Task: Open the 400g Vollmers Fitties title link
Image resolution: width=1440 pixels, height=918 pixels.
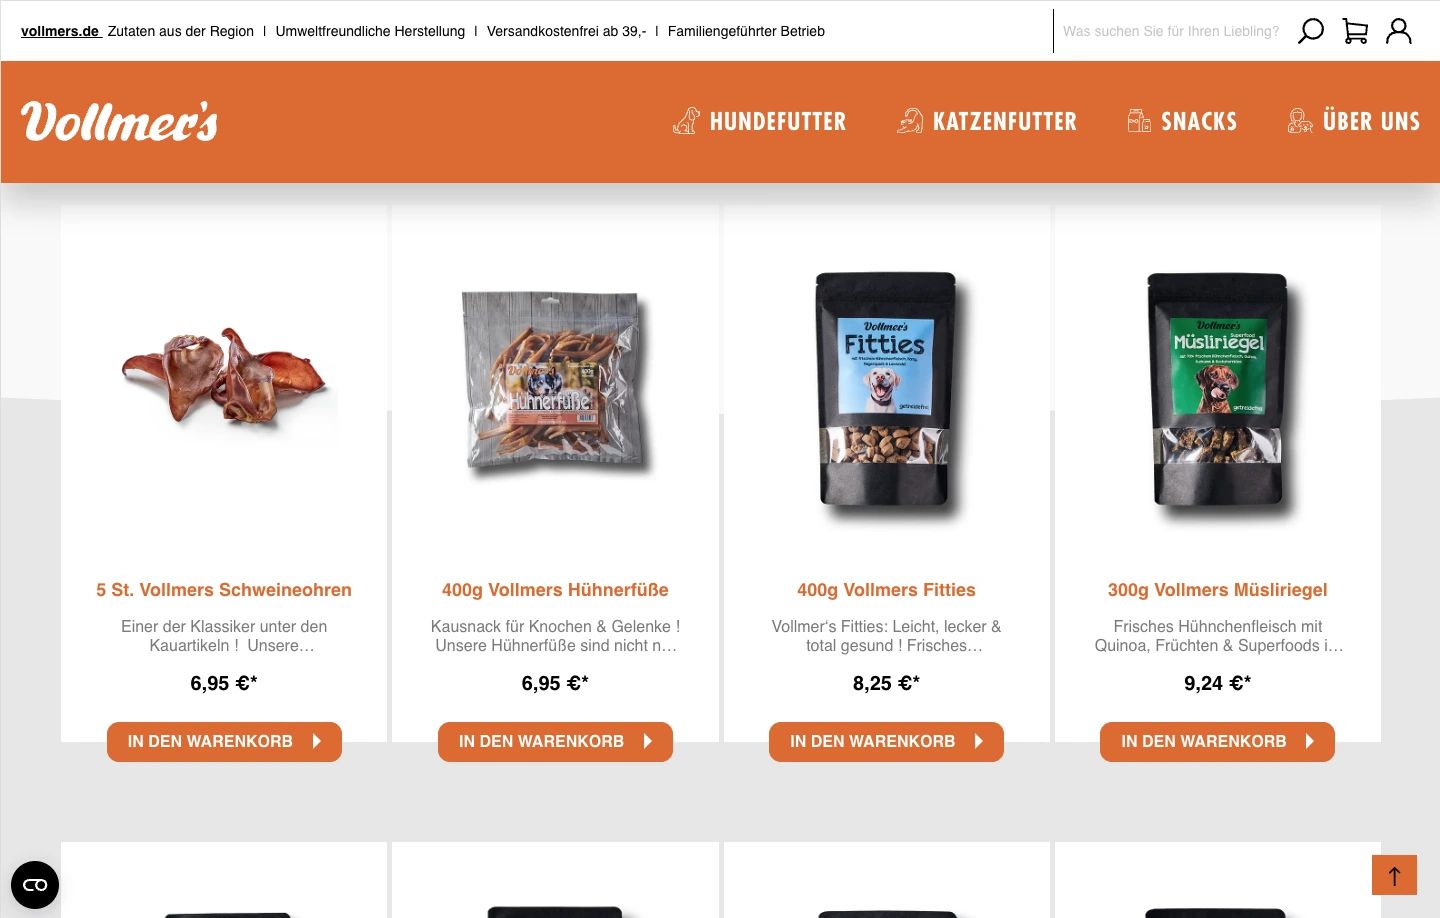Action: click(x=886, y=590)
